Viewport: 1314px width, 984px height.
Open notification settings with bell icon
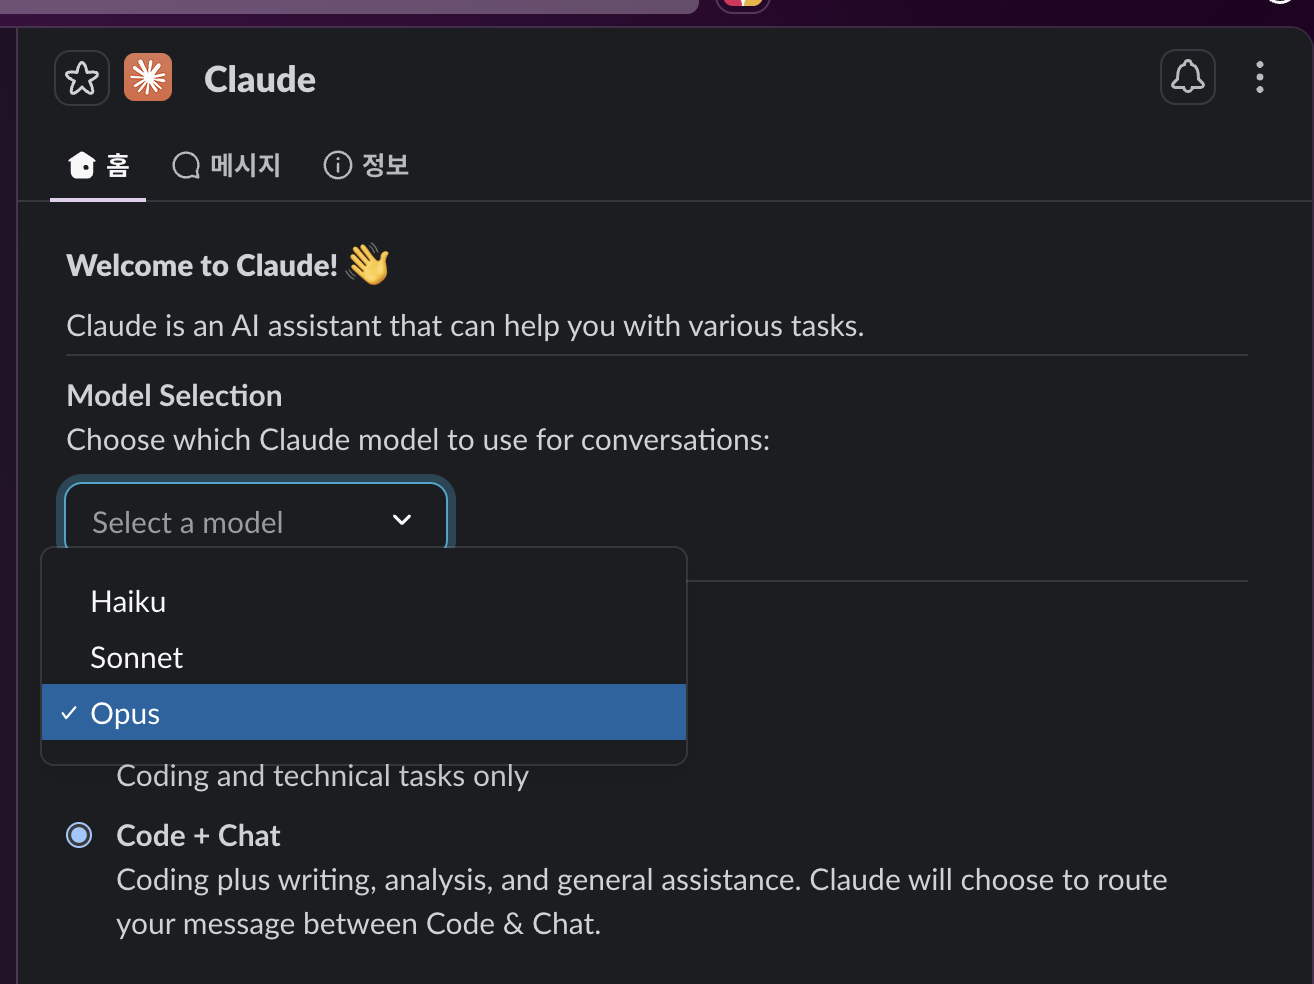pos(1188,77)
